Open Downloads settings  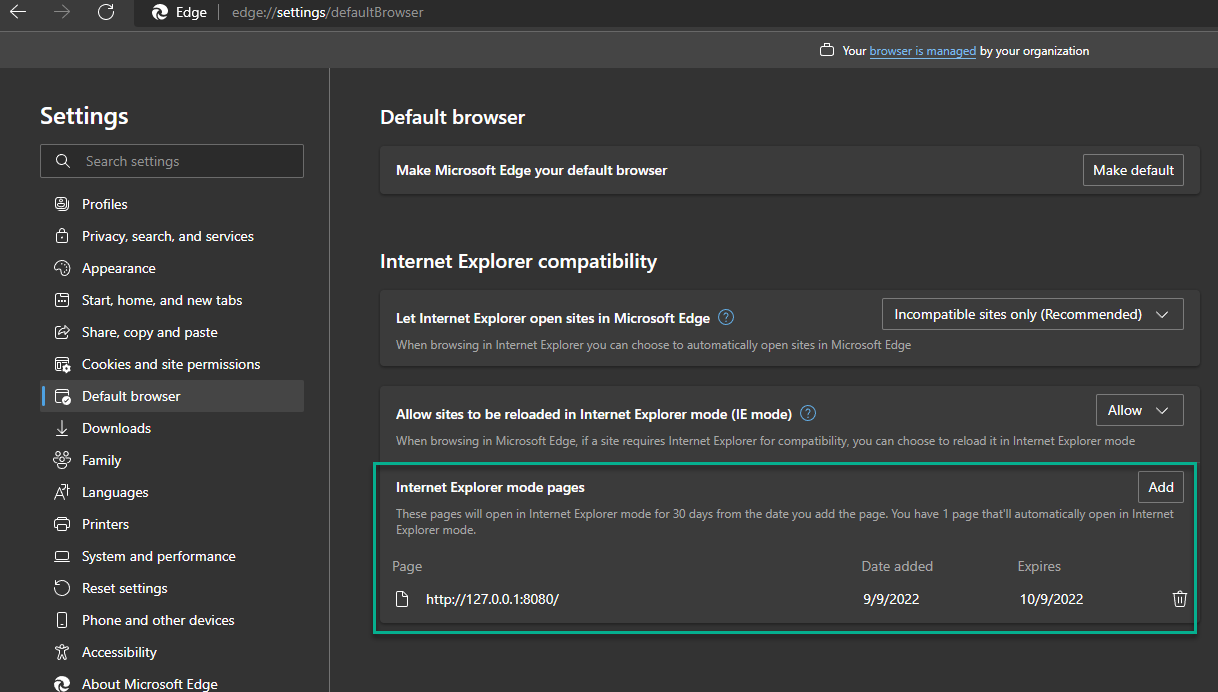172,428
